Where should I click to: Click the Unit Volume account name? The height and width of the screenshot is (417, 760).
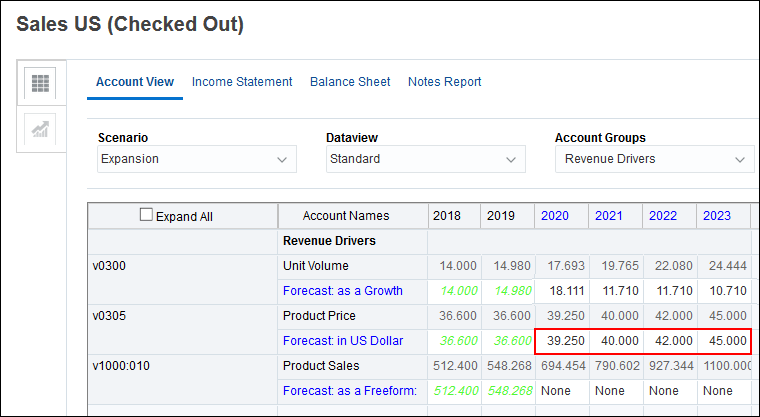pos(316,266)
